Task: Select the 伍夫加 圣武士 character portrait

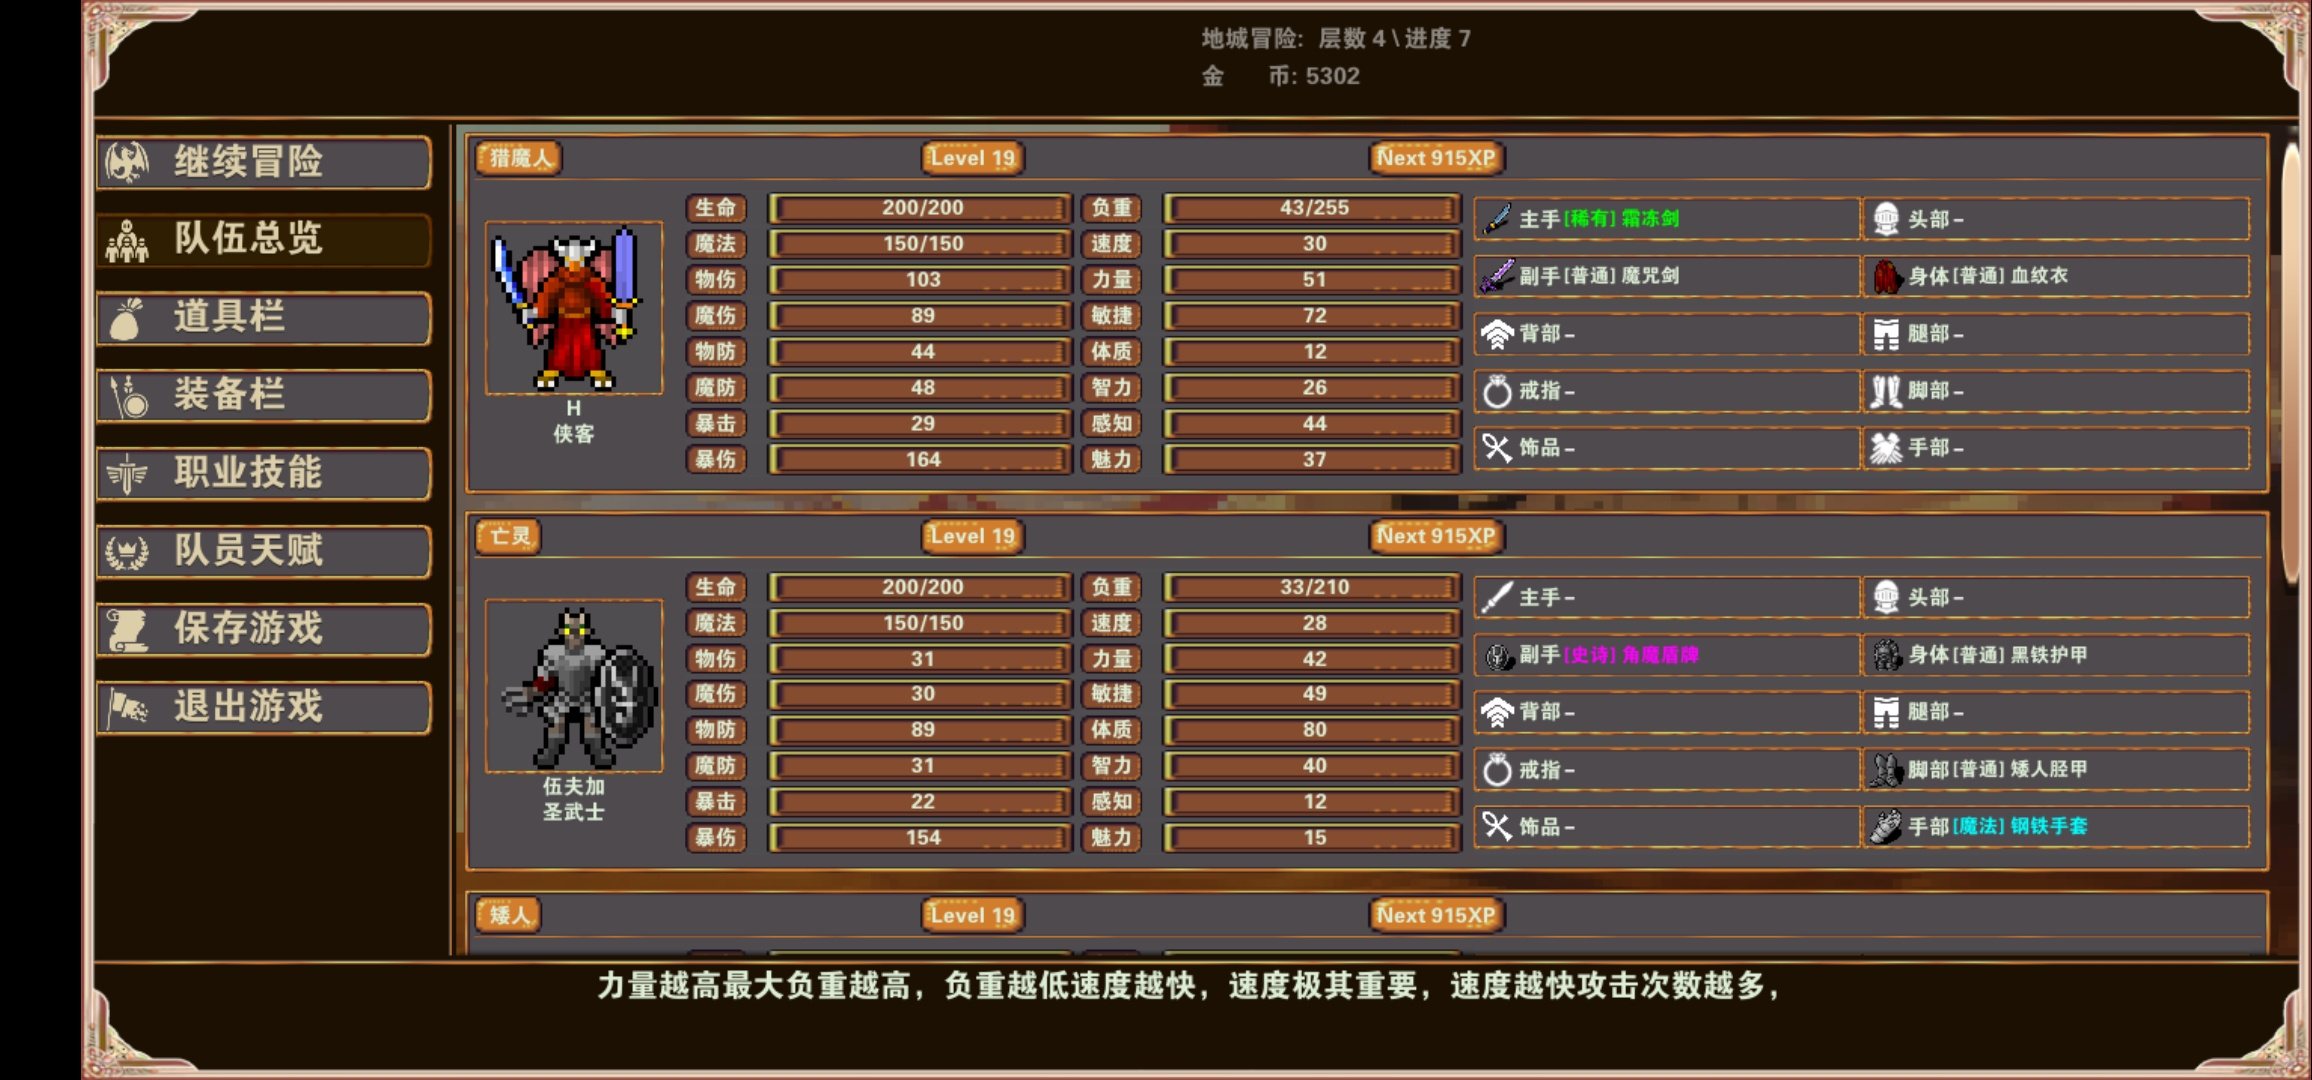Action: coord(574,686)
